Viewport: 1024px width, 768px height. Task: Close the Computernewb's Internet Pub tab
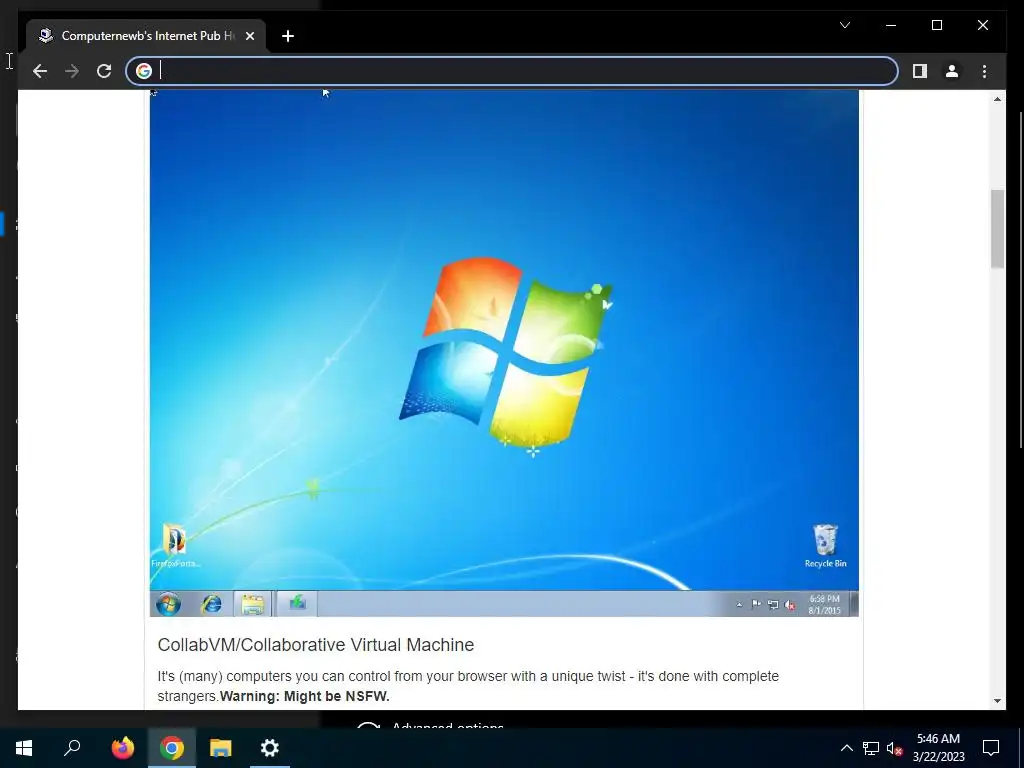[x=249, y=36]
